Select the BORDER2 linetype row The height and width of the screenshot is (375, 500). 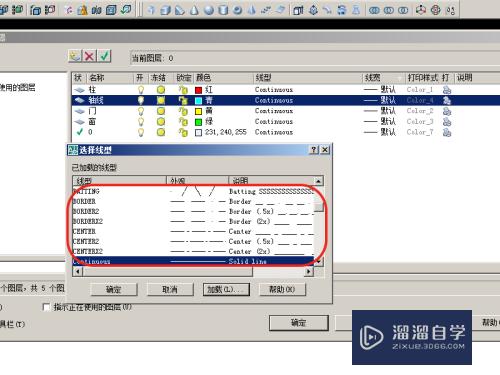tap(193, 211)
